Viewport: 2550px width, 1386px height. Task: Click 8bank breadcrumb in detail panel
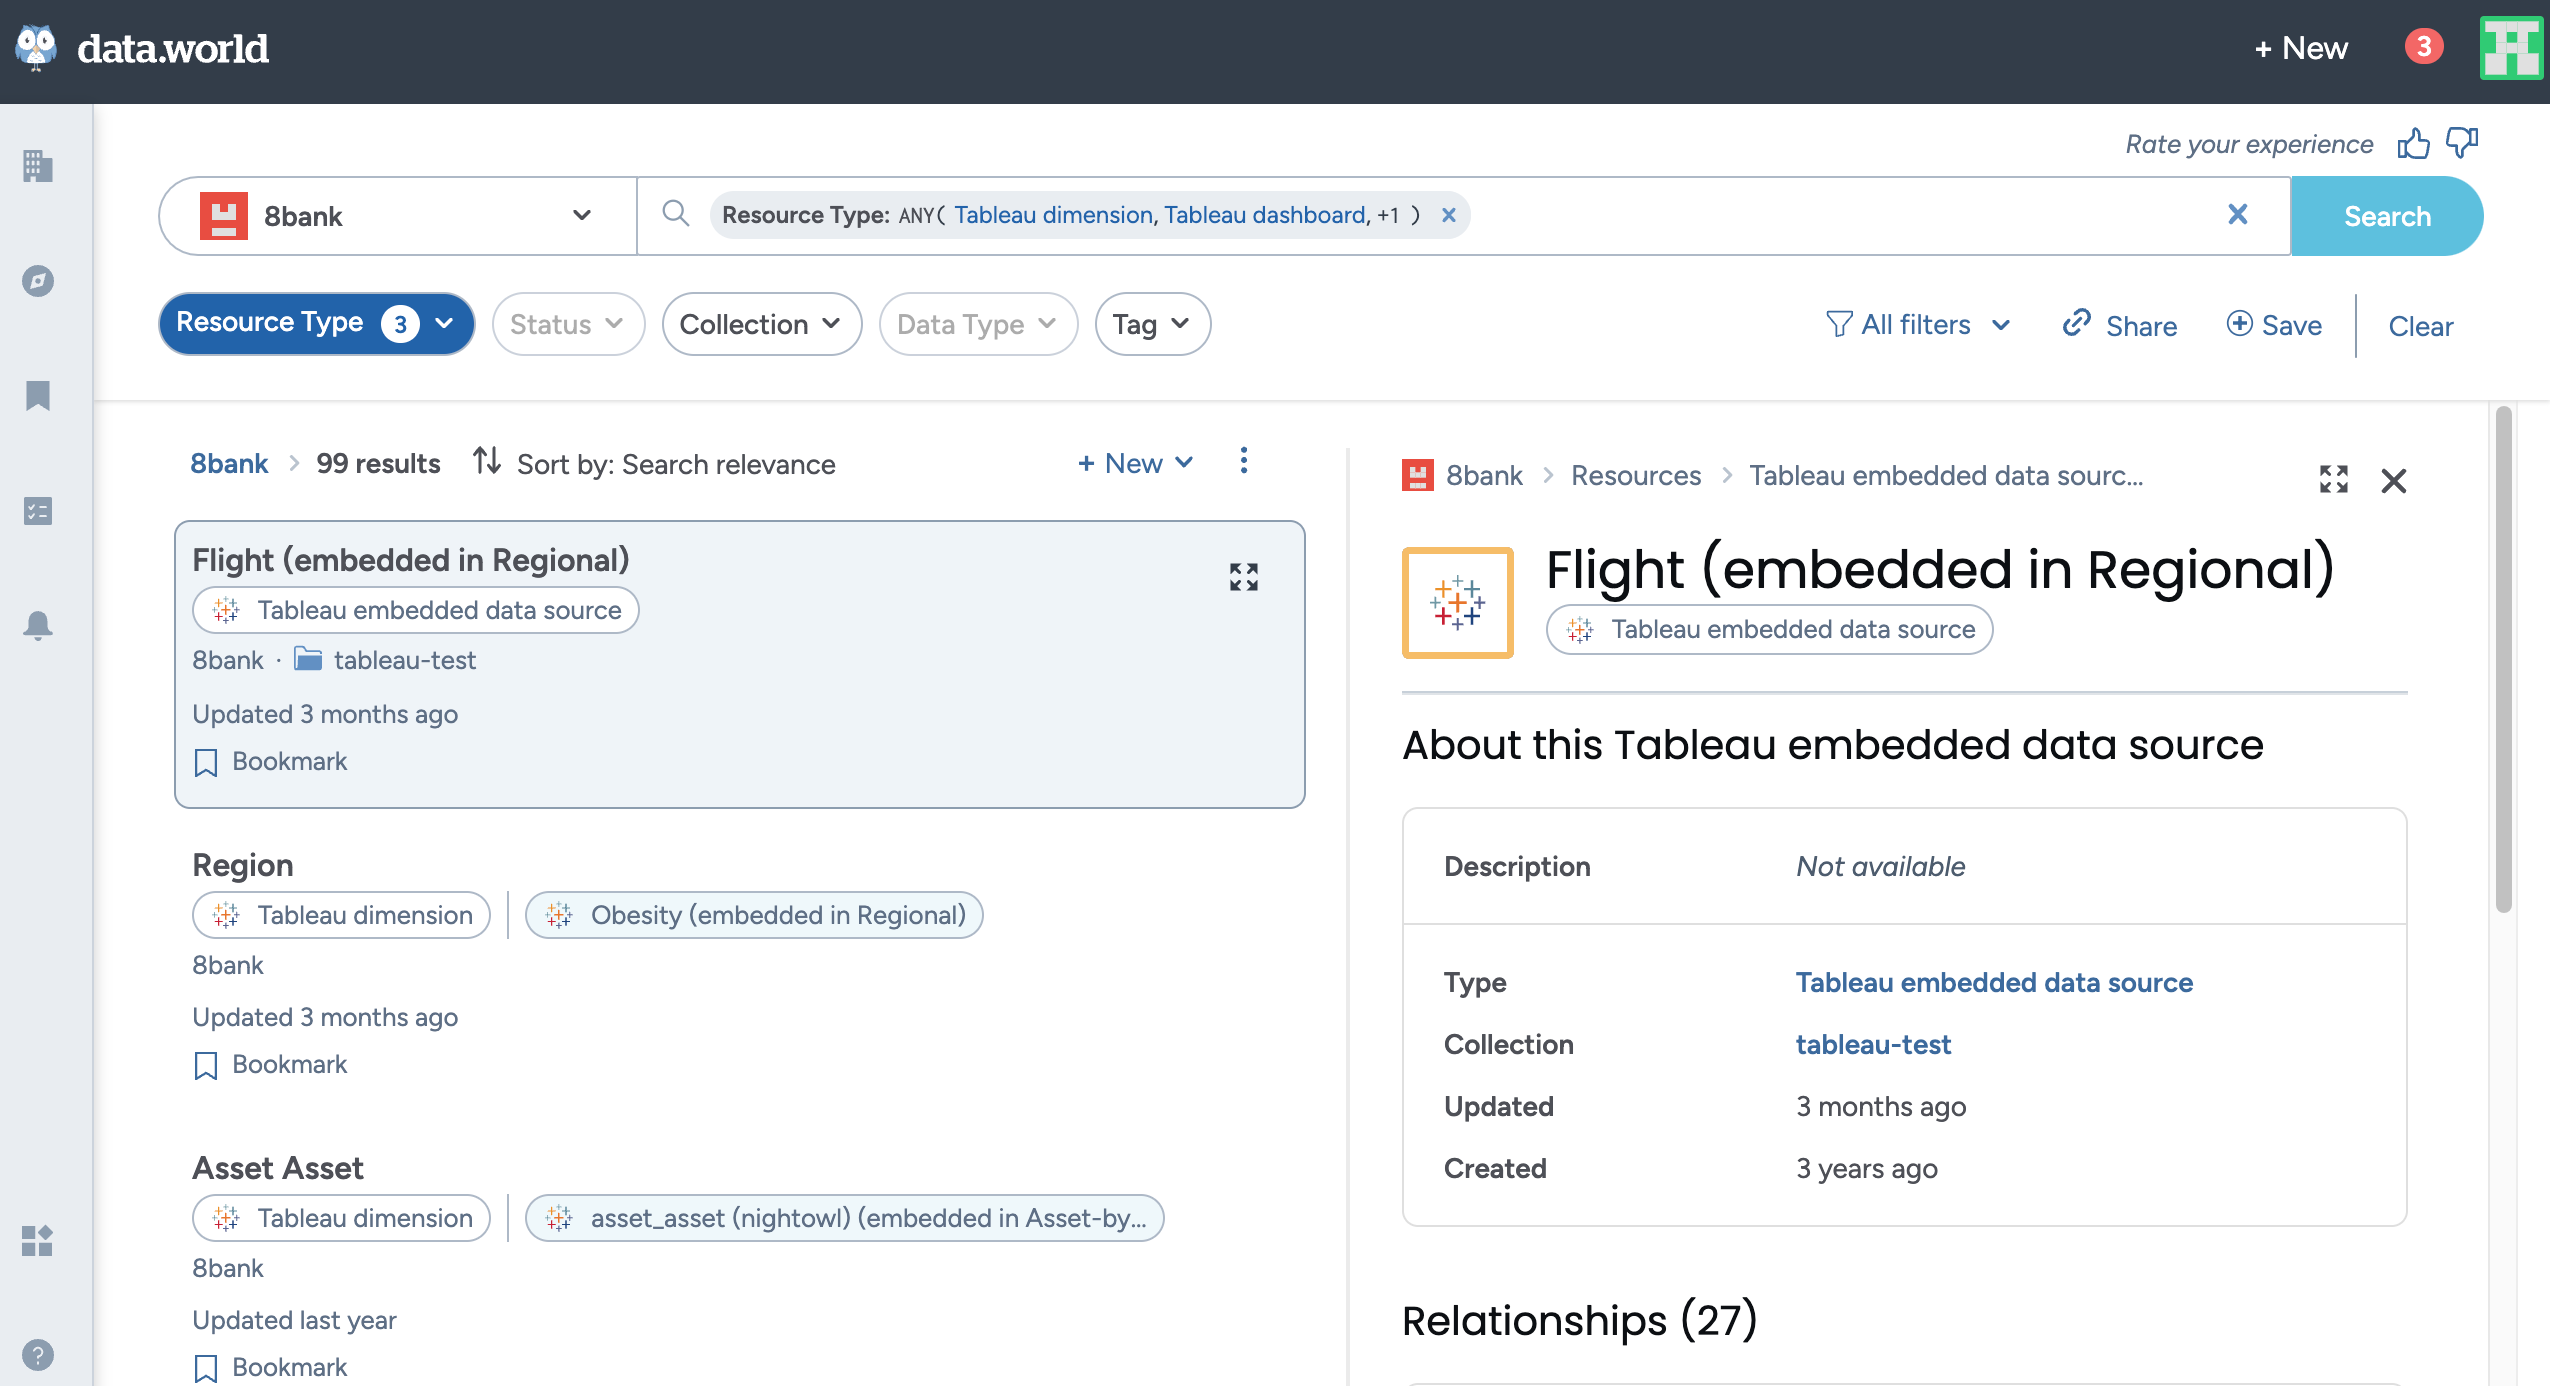coord(1484,475)
